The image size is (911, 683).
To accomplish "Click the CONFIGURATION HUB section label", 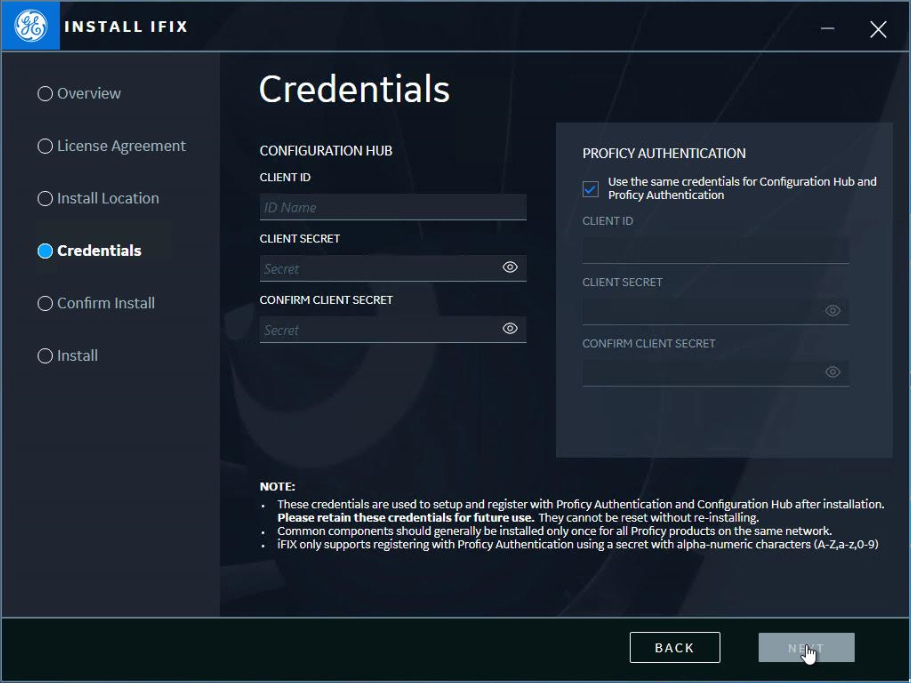I will pyautogui.click(x=326, y=151).
